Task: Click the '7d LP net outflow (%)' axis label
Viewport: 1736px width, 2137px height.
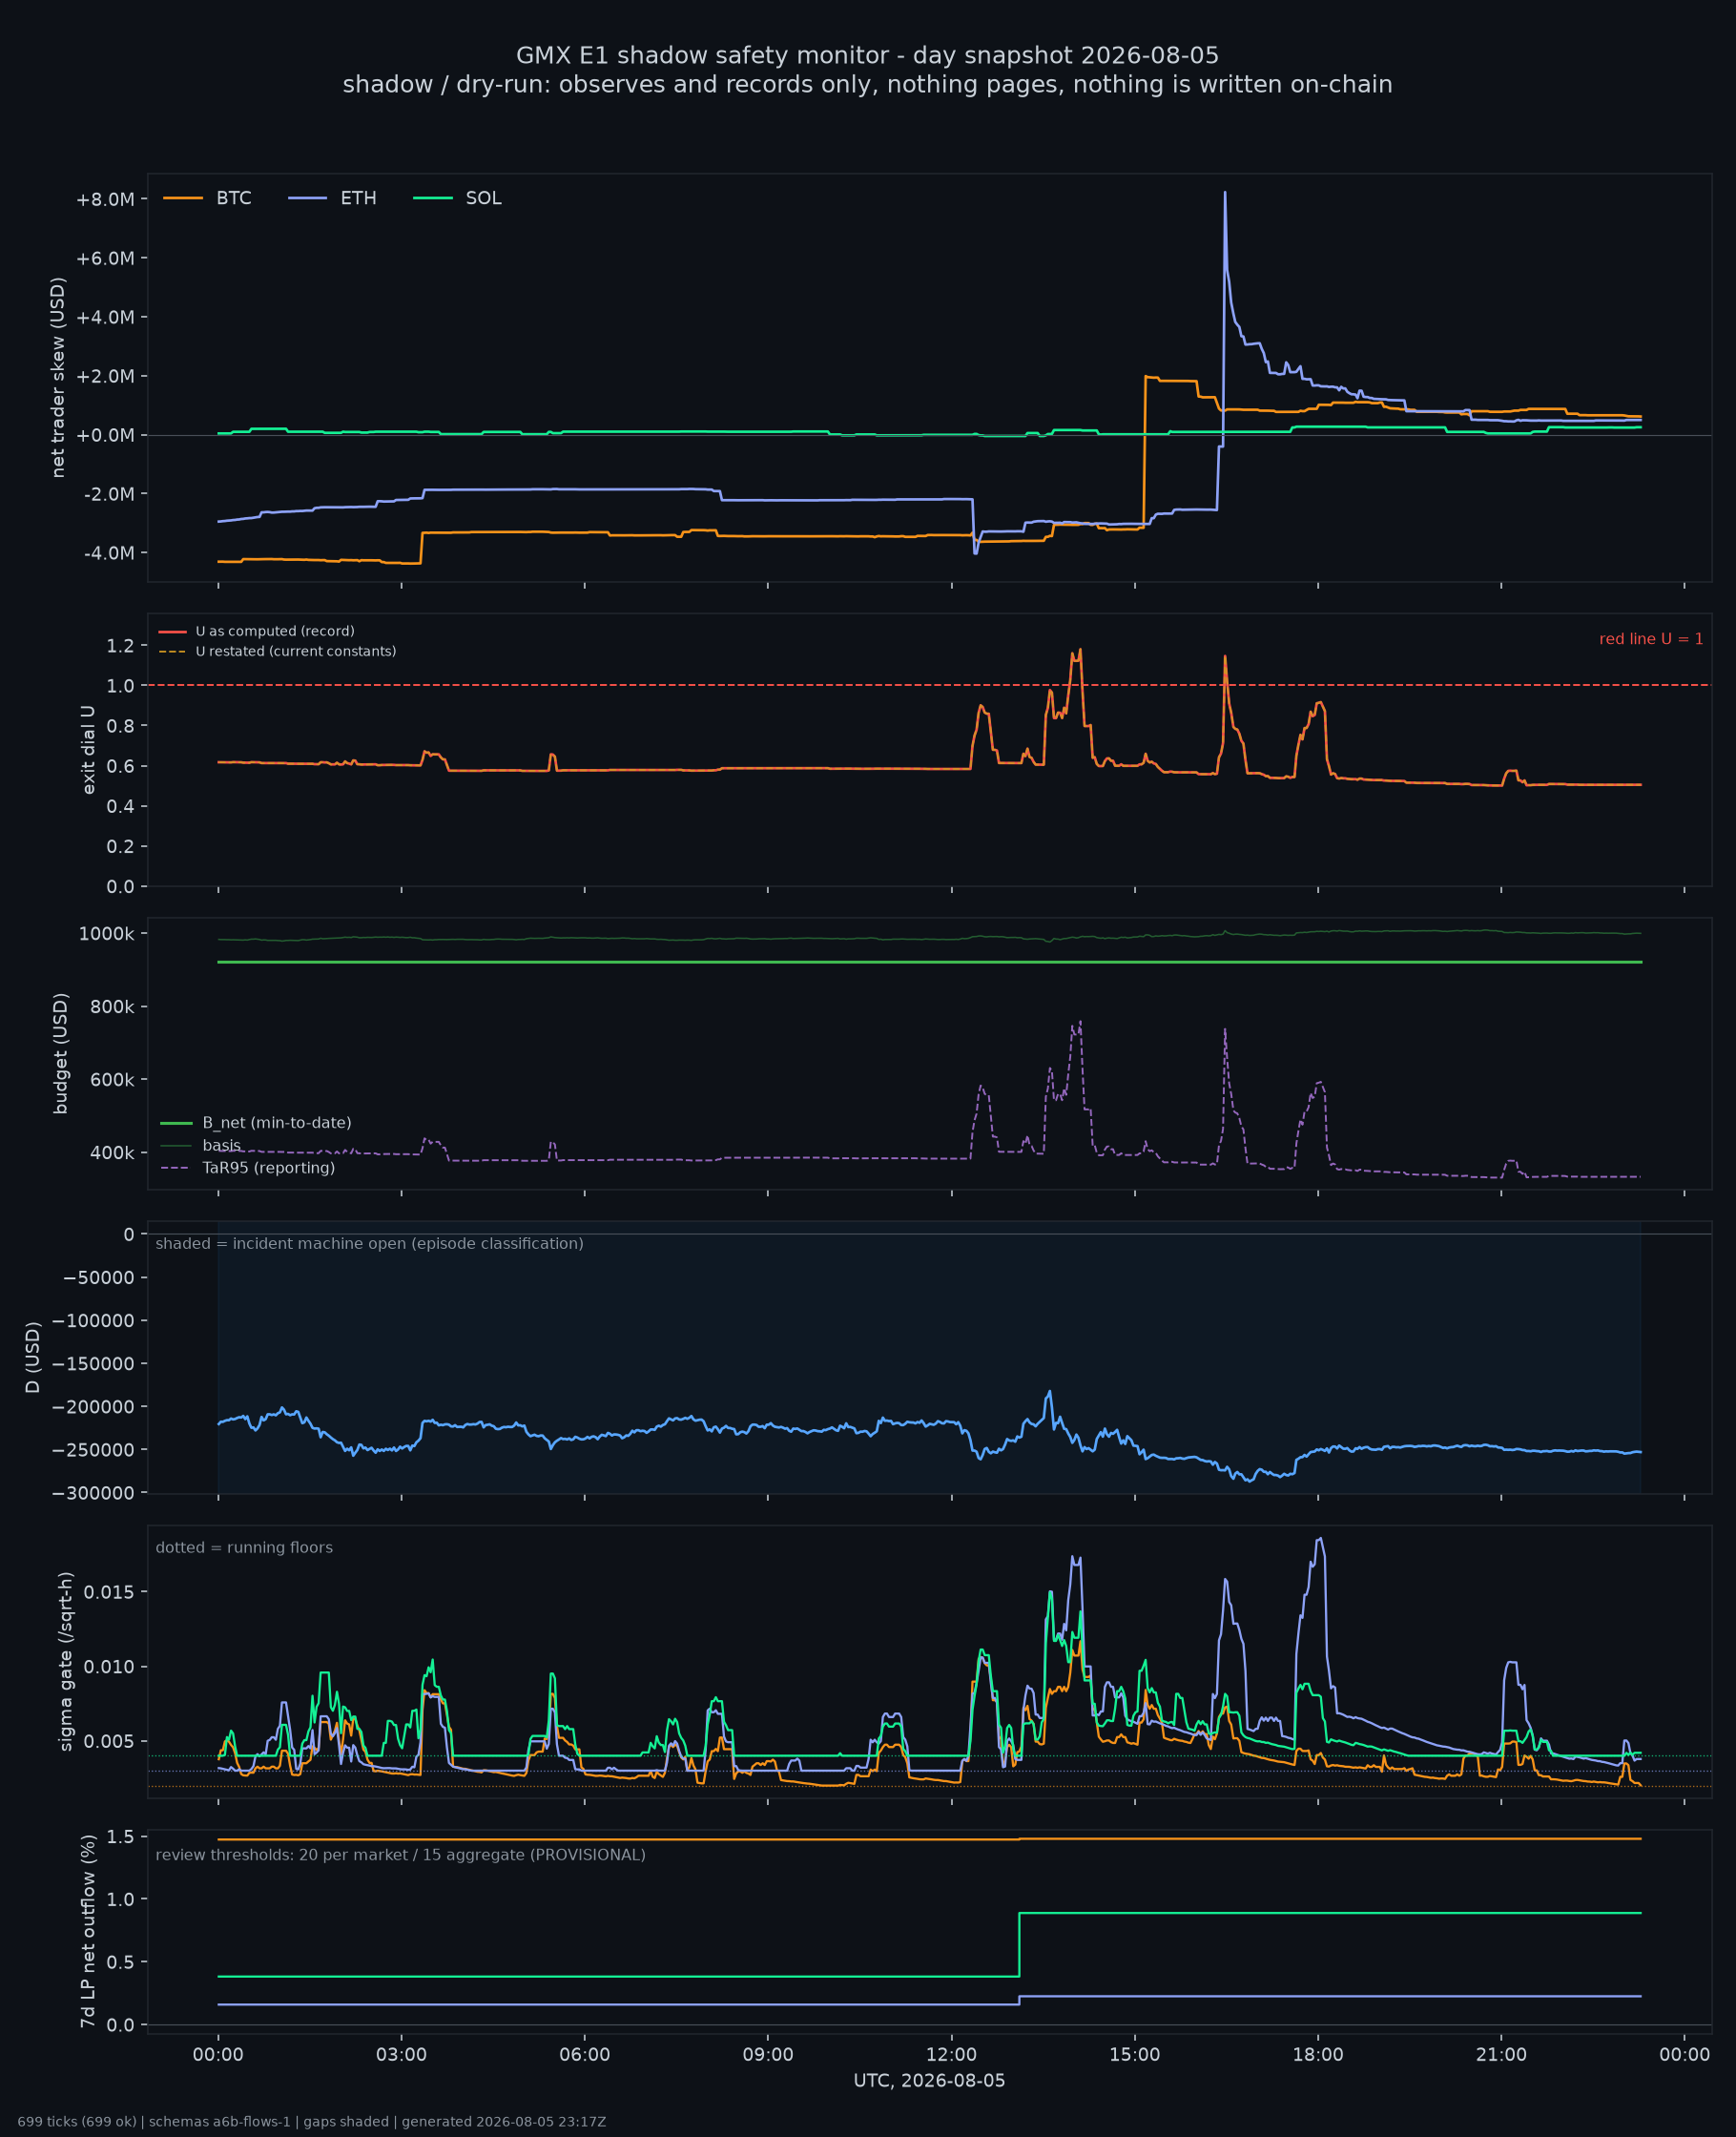Action: 88,1931
